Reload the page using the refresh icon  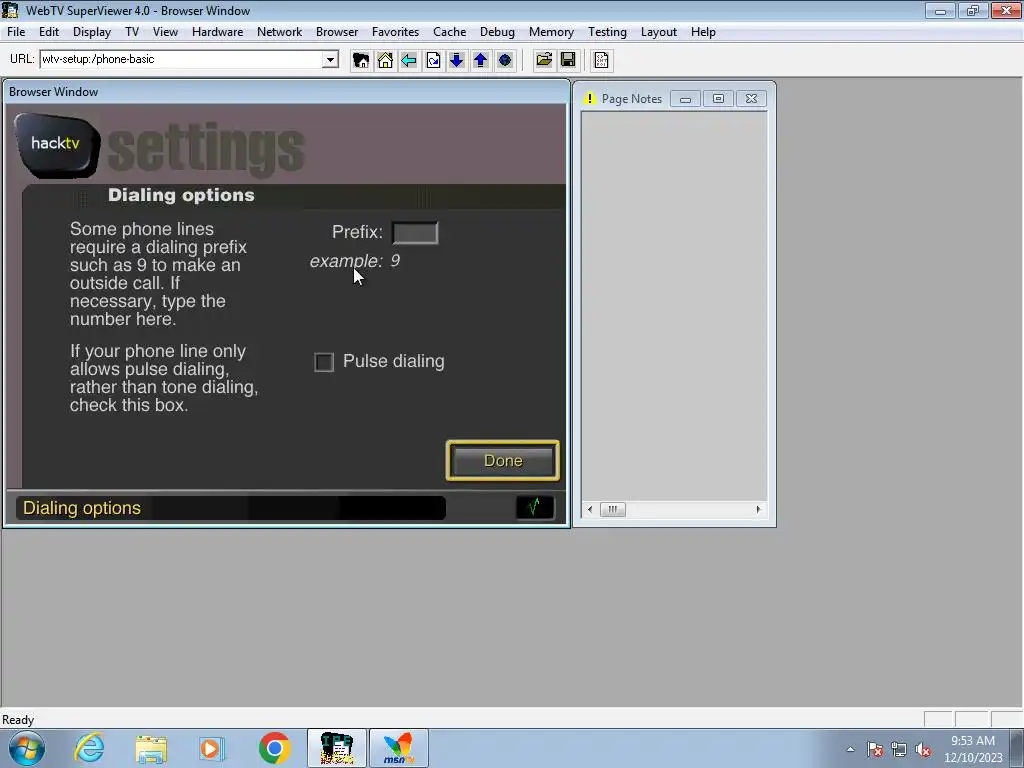coord(433,60)
